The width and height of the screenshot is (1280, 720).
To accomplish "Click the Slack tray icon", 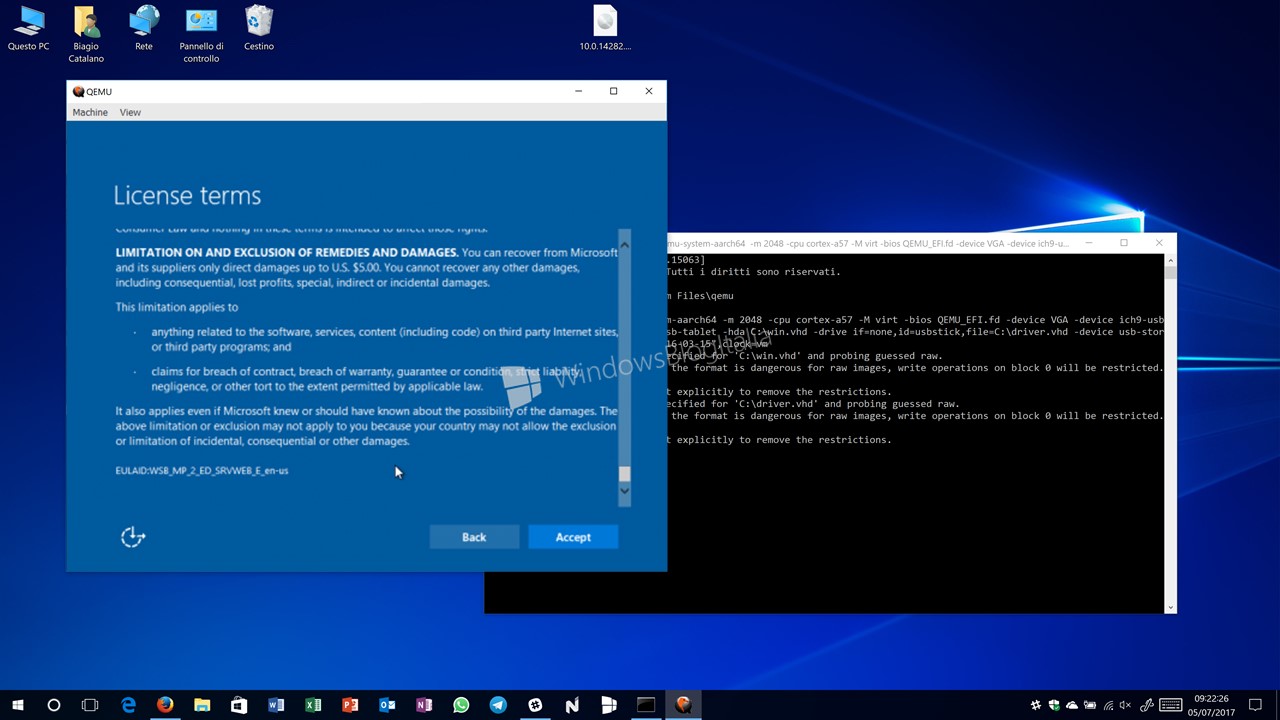I will [x=1036, y=705].
